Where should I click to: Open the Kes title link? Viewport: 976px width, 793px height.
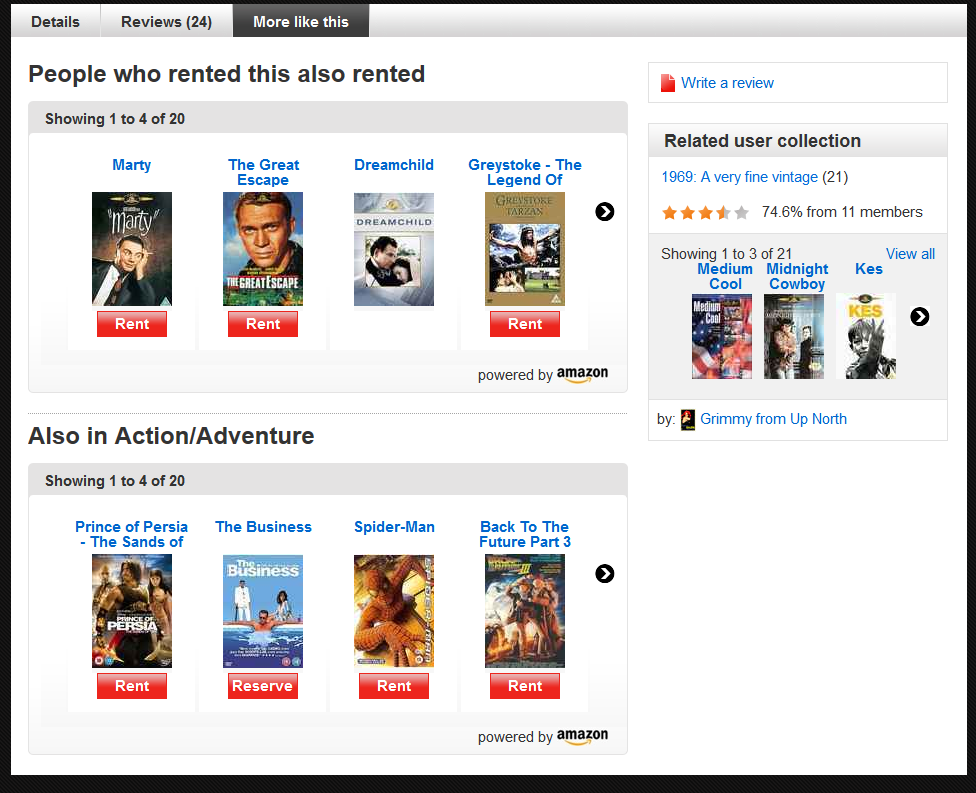click(x=869, y=269)
